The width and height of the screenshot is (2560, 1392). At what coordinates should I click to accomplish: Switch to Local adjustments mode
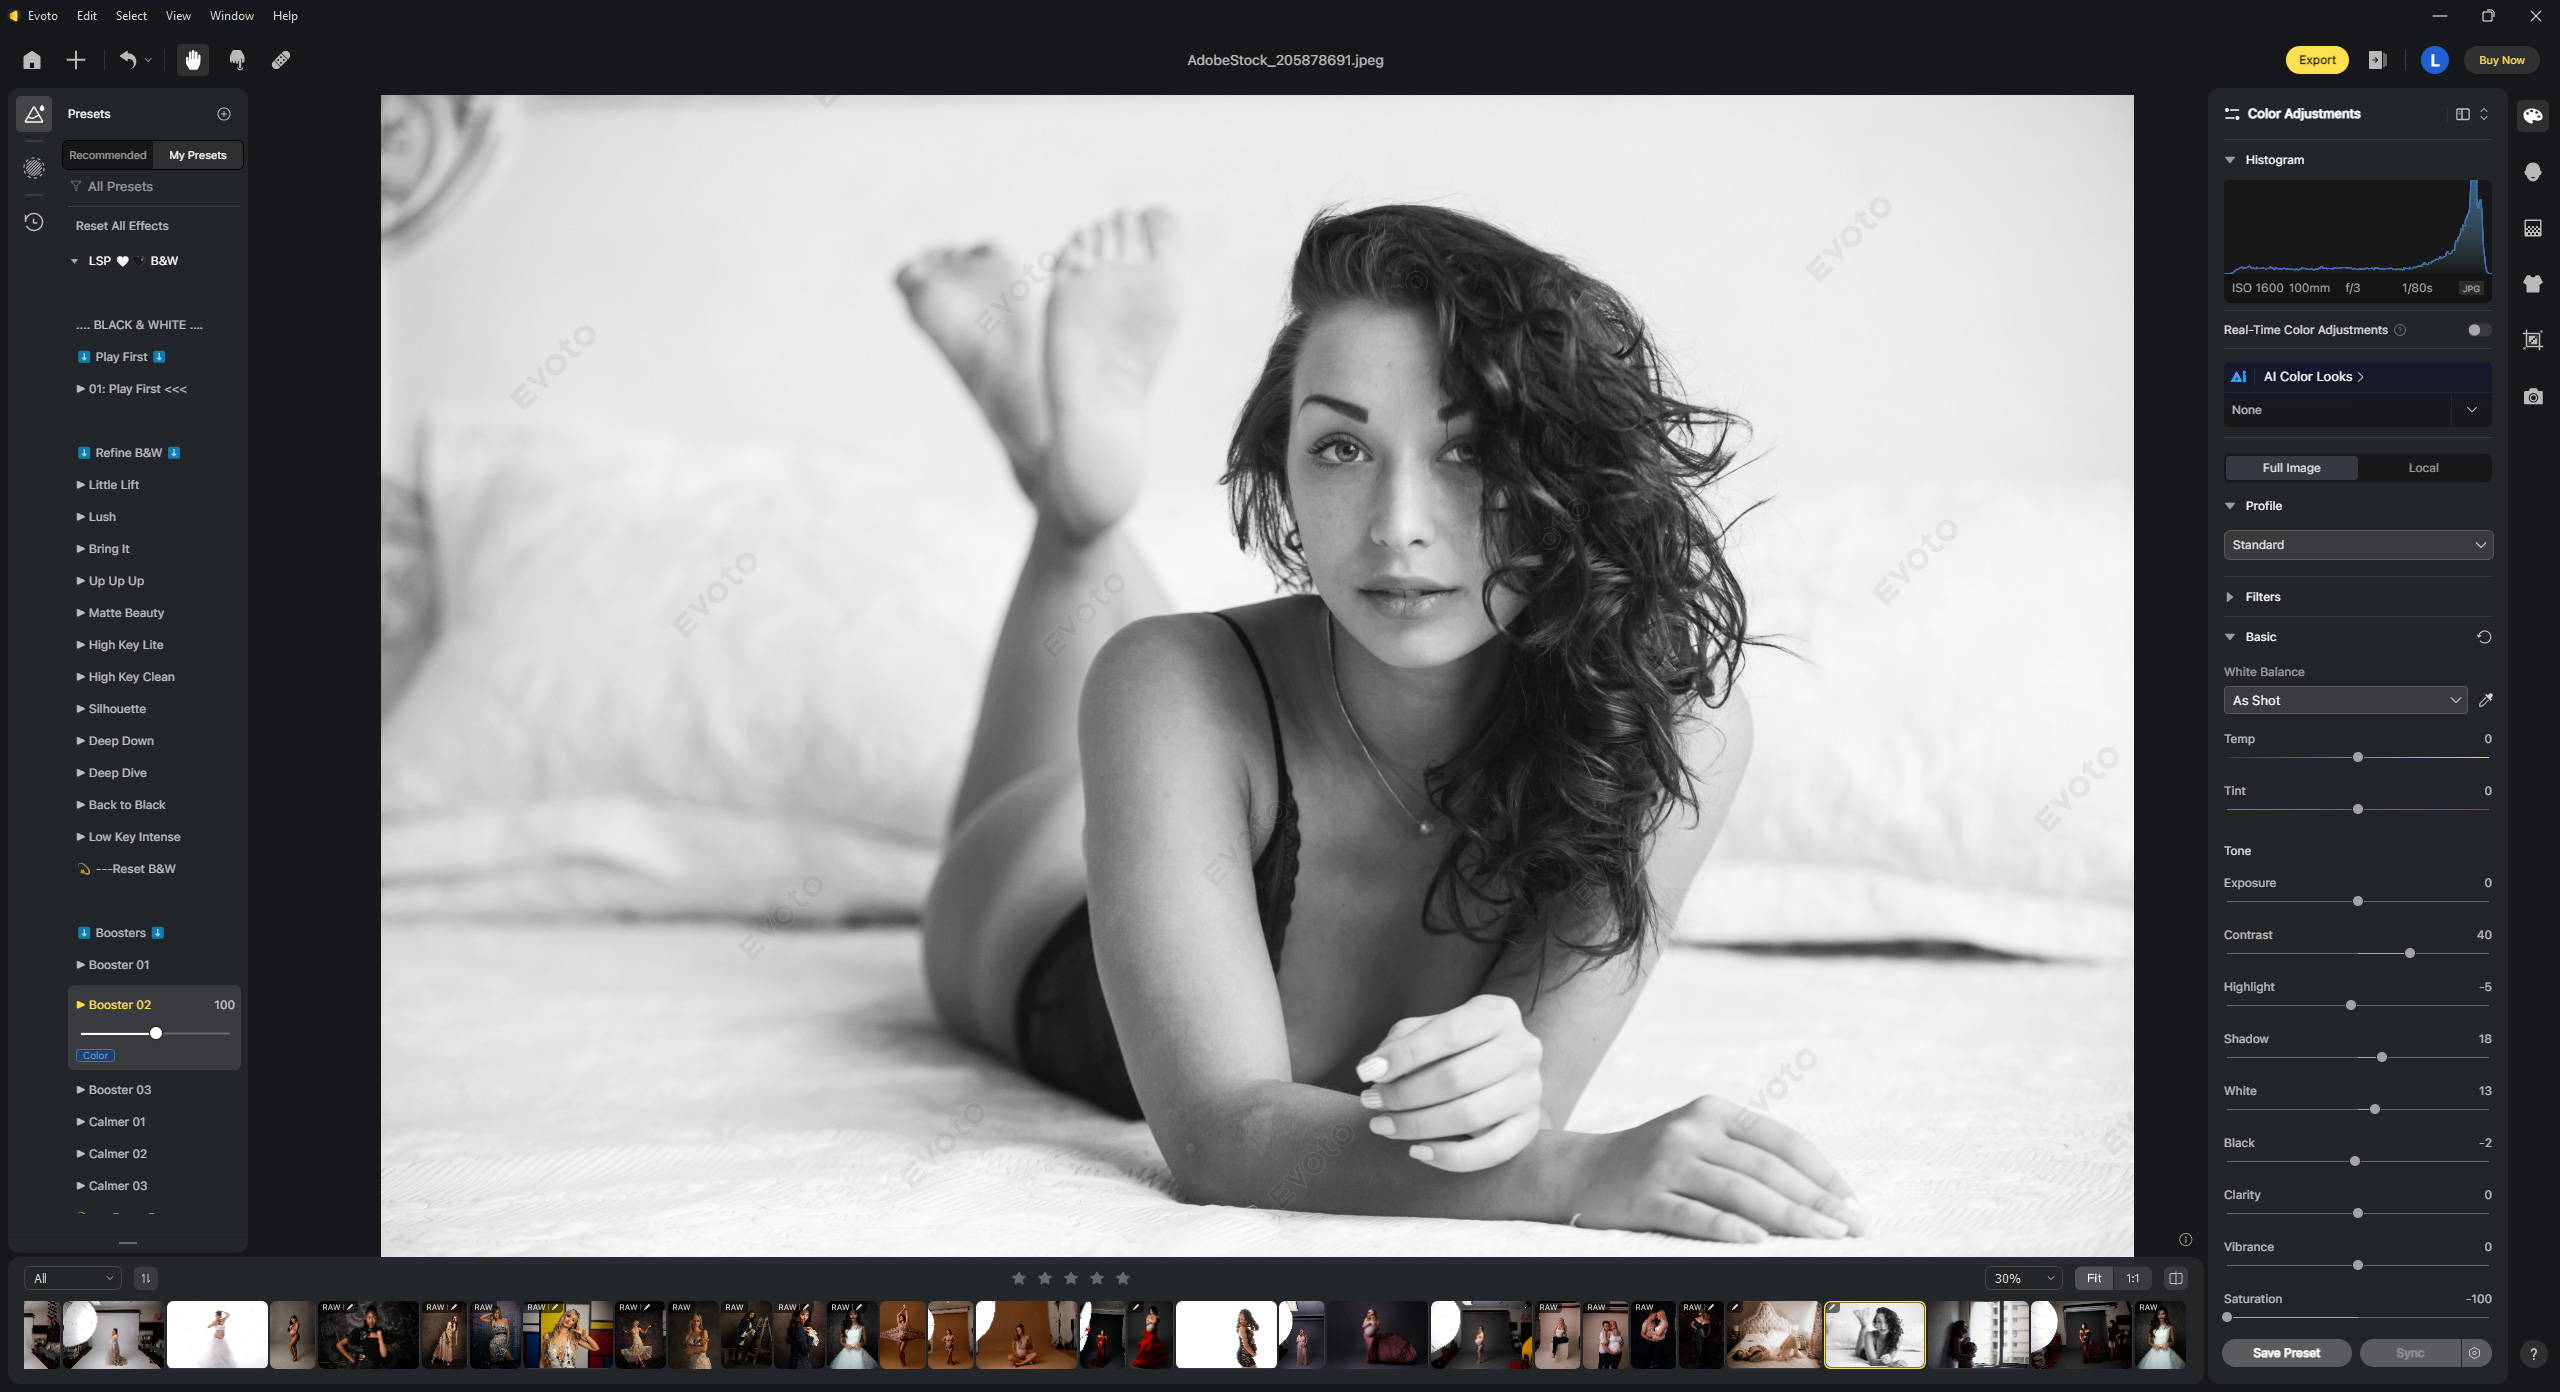(2422, 468)
